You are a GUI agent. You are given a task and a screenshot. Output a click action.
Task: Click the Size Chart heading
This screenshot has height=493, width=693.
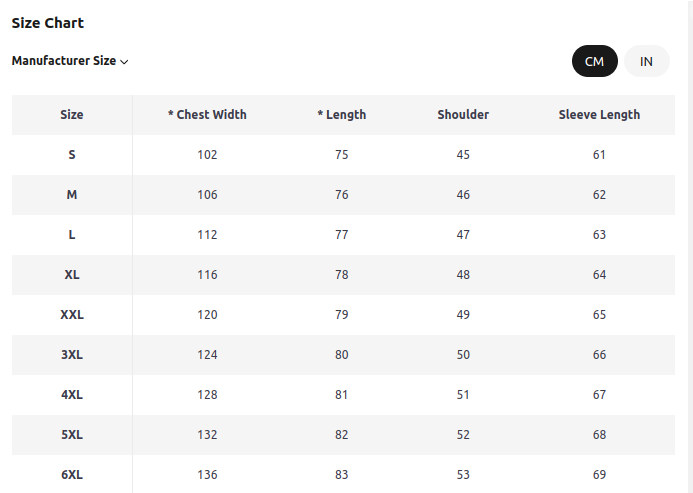(x=48, y=23)
